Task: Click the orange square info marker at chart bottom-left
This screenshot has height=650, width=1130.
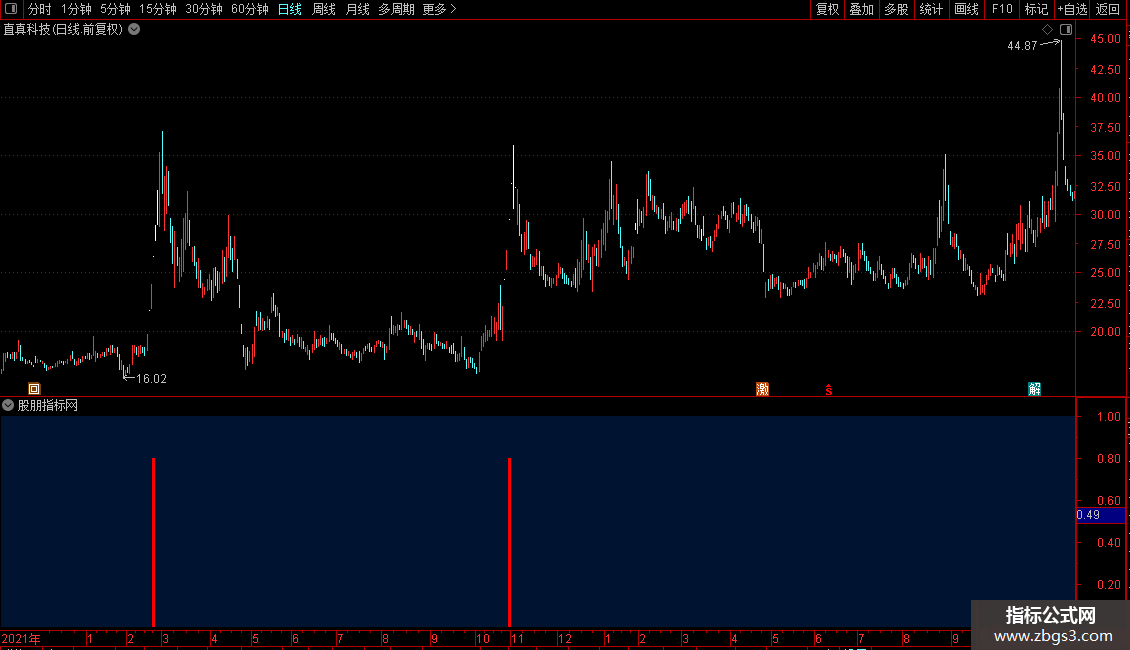Action: click(x=34, y=389)
